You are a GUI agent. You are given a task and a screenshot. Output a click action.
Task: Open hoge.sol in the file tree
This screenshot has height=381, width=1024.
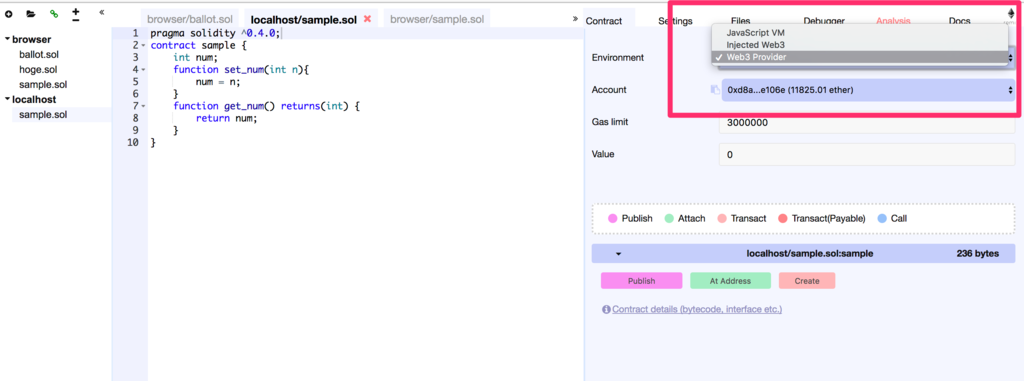tap(38, 69)
